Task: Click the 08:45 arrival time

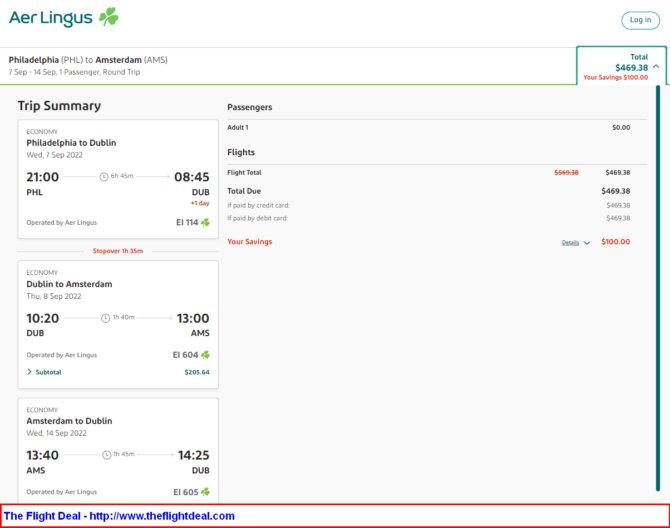Action: [191, 177]
